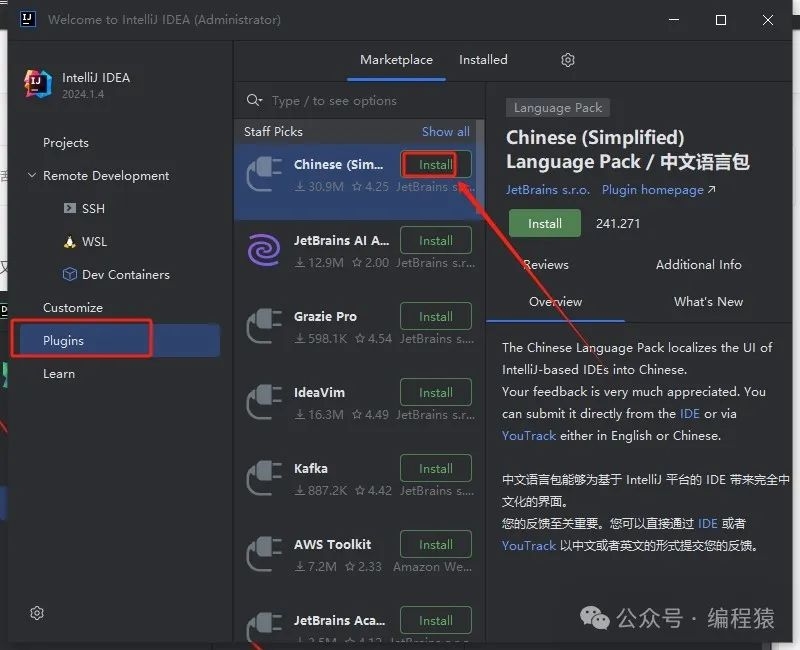The height and width of the screenshot is (650, 800).
Task: Click the plugin settings gear icon
Action: click(x=568, y=60)
